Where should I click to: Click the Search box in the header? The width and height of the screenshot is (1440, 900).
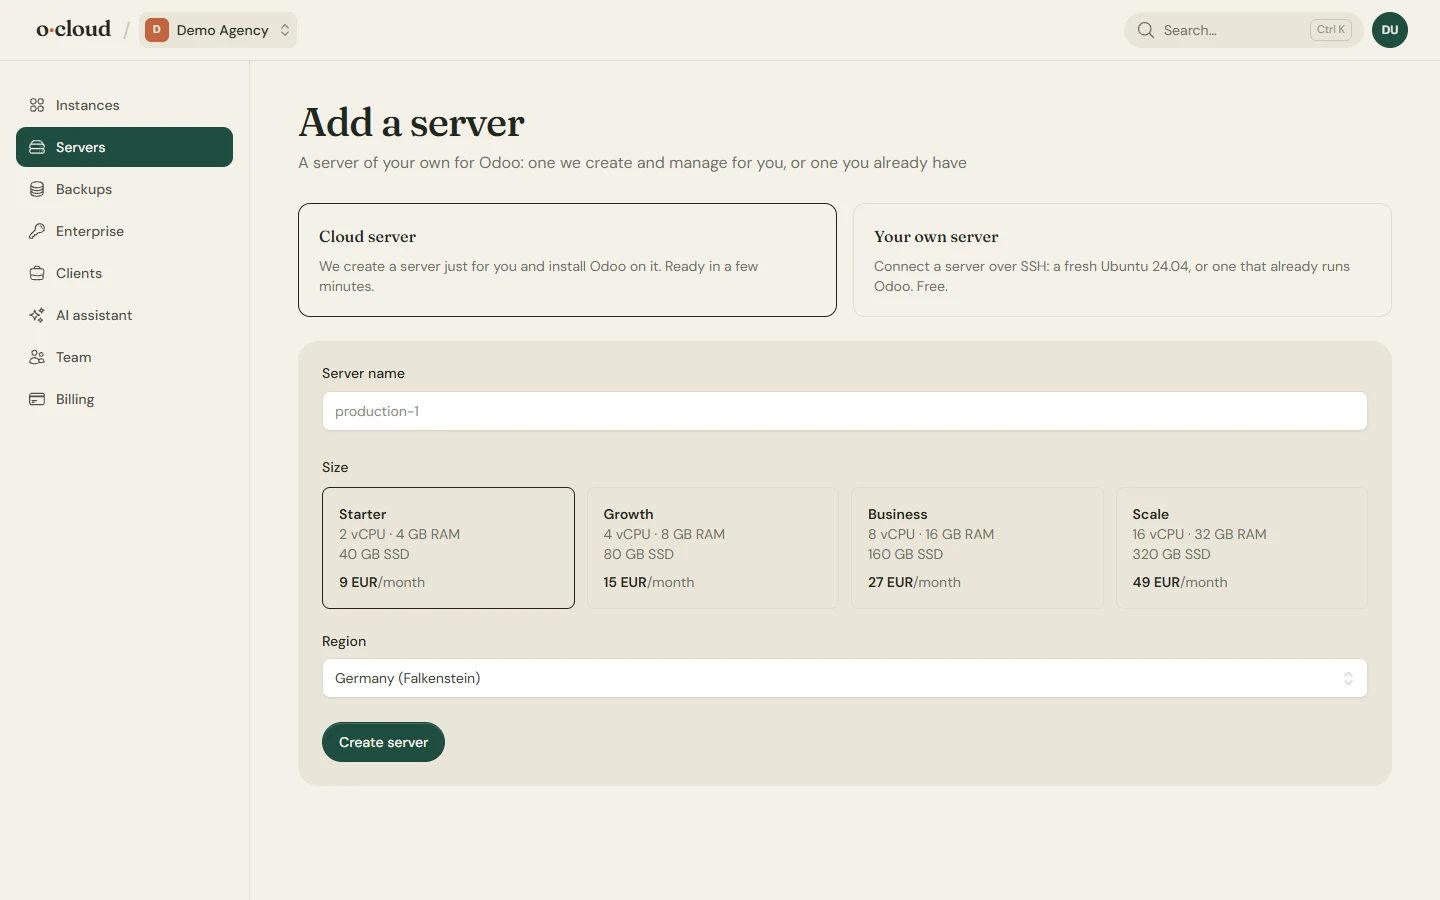click(x=1244, y=30)
